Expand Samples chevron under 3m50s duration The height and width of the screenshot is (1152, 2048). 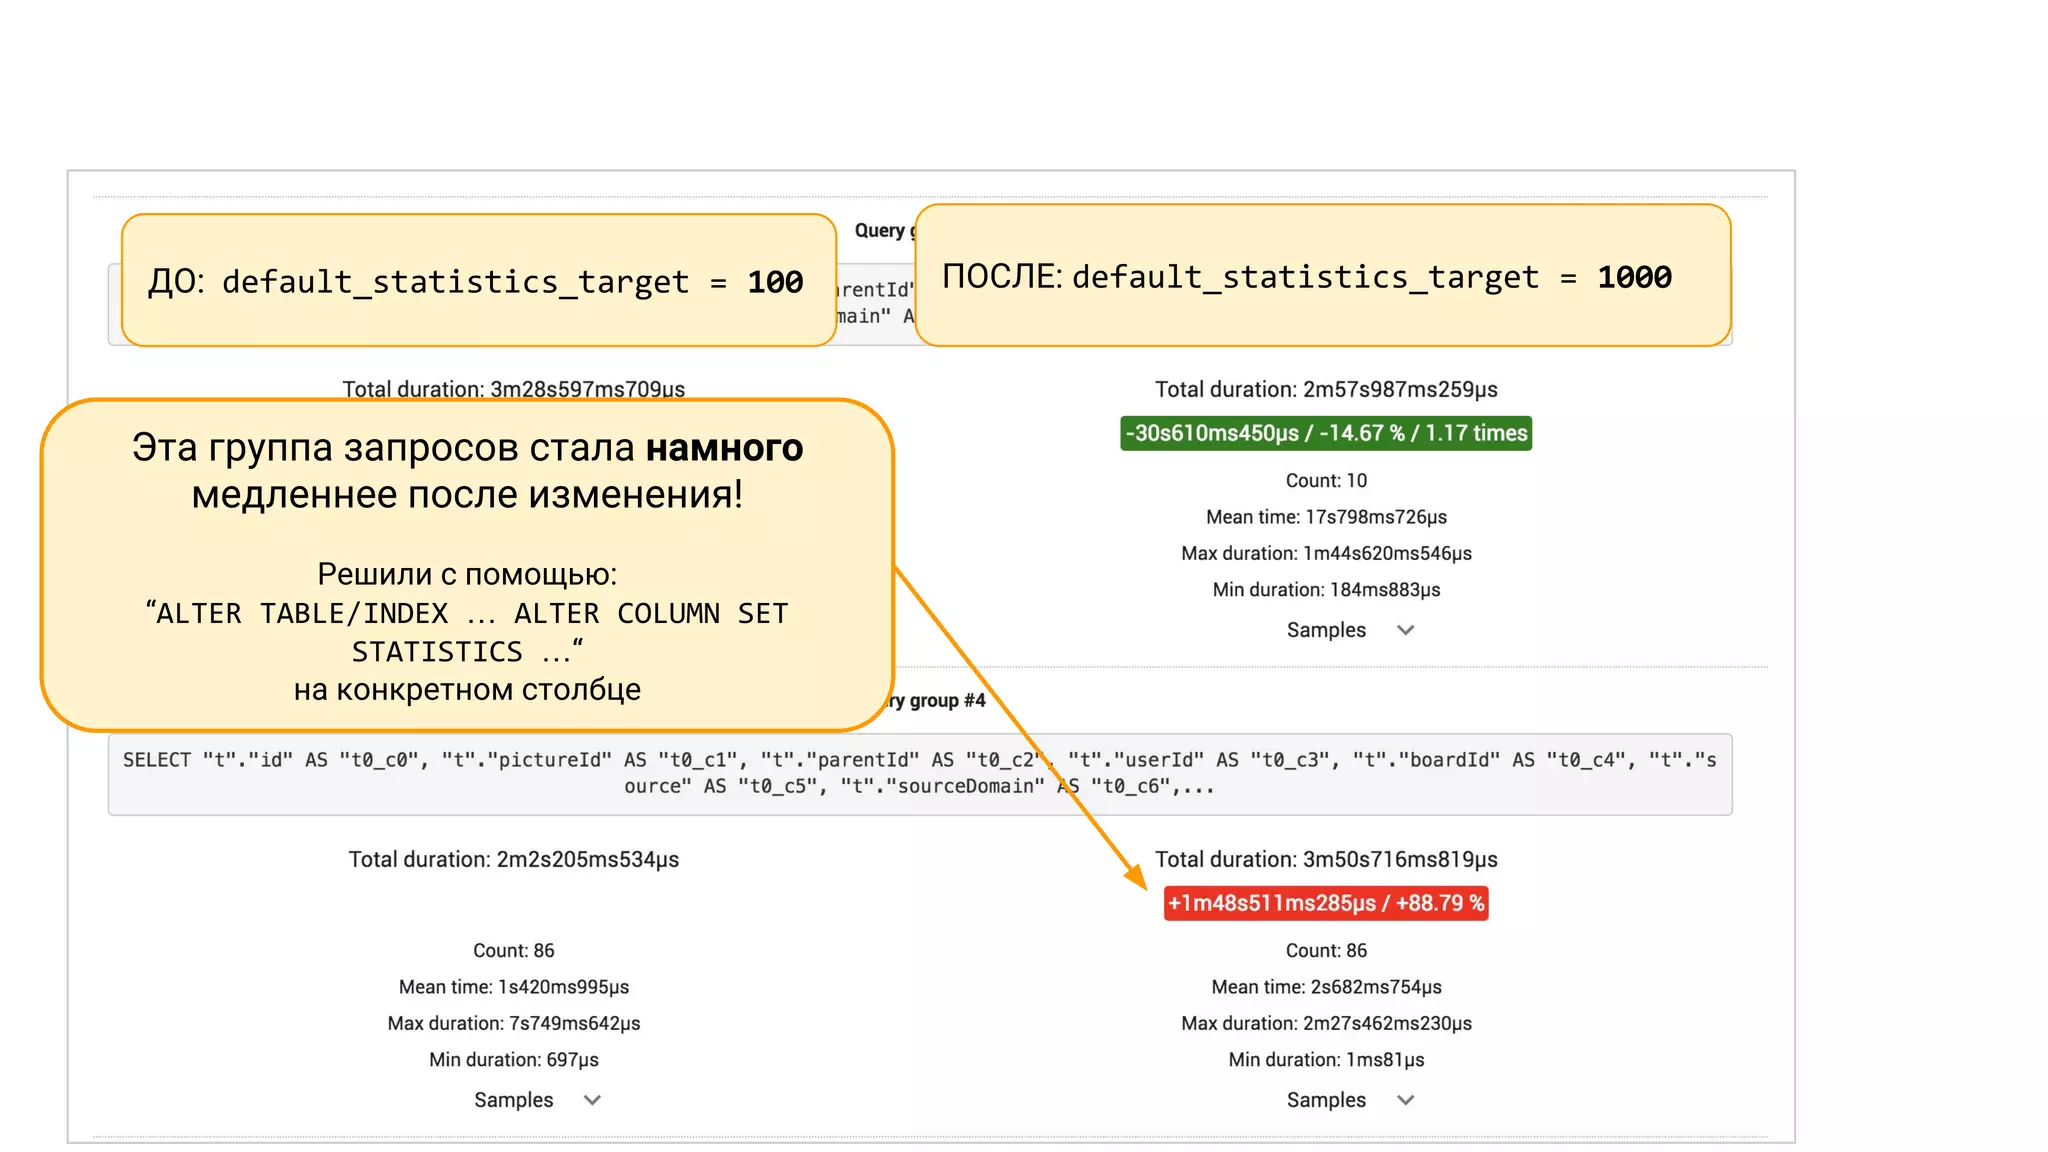(x=1405, y=1100)
